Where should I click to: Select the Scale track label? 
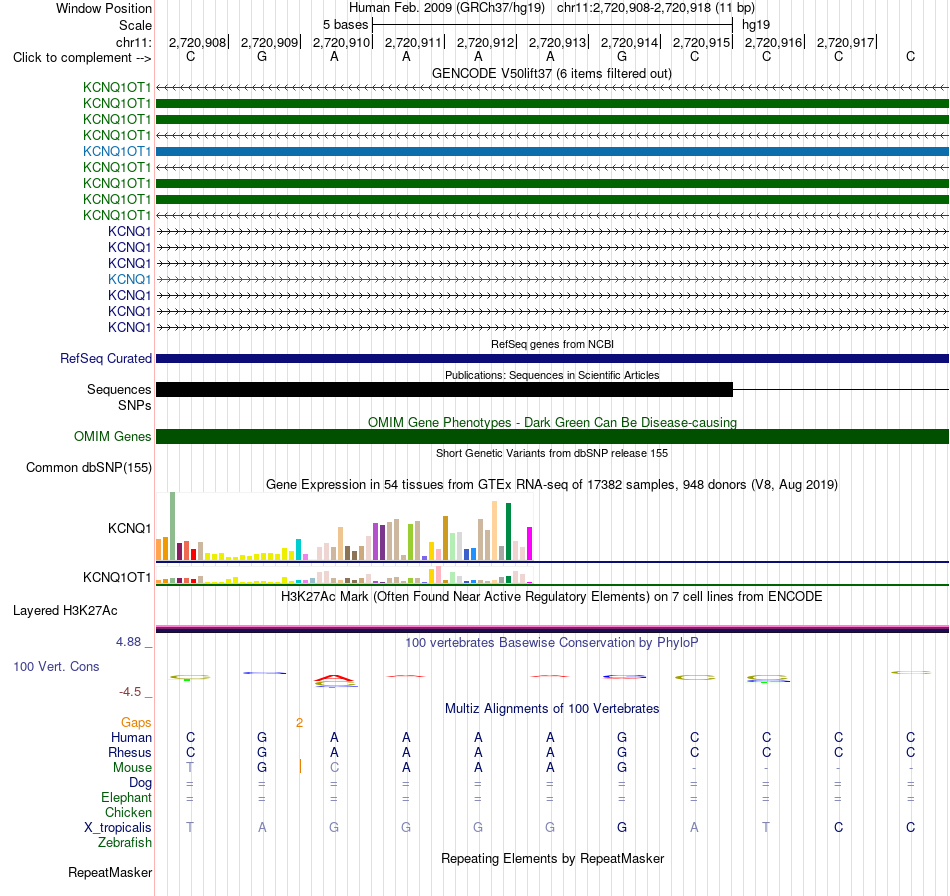pos(135,25)
